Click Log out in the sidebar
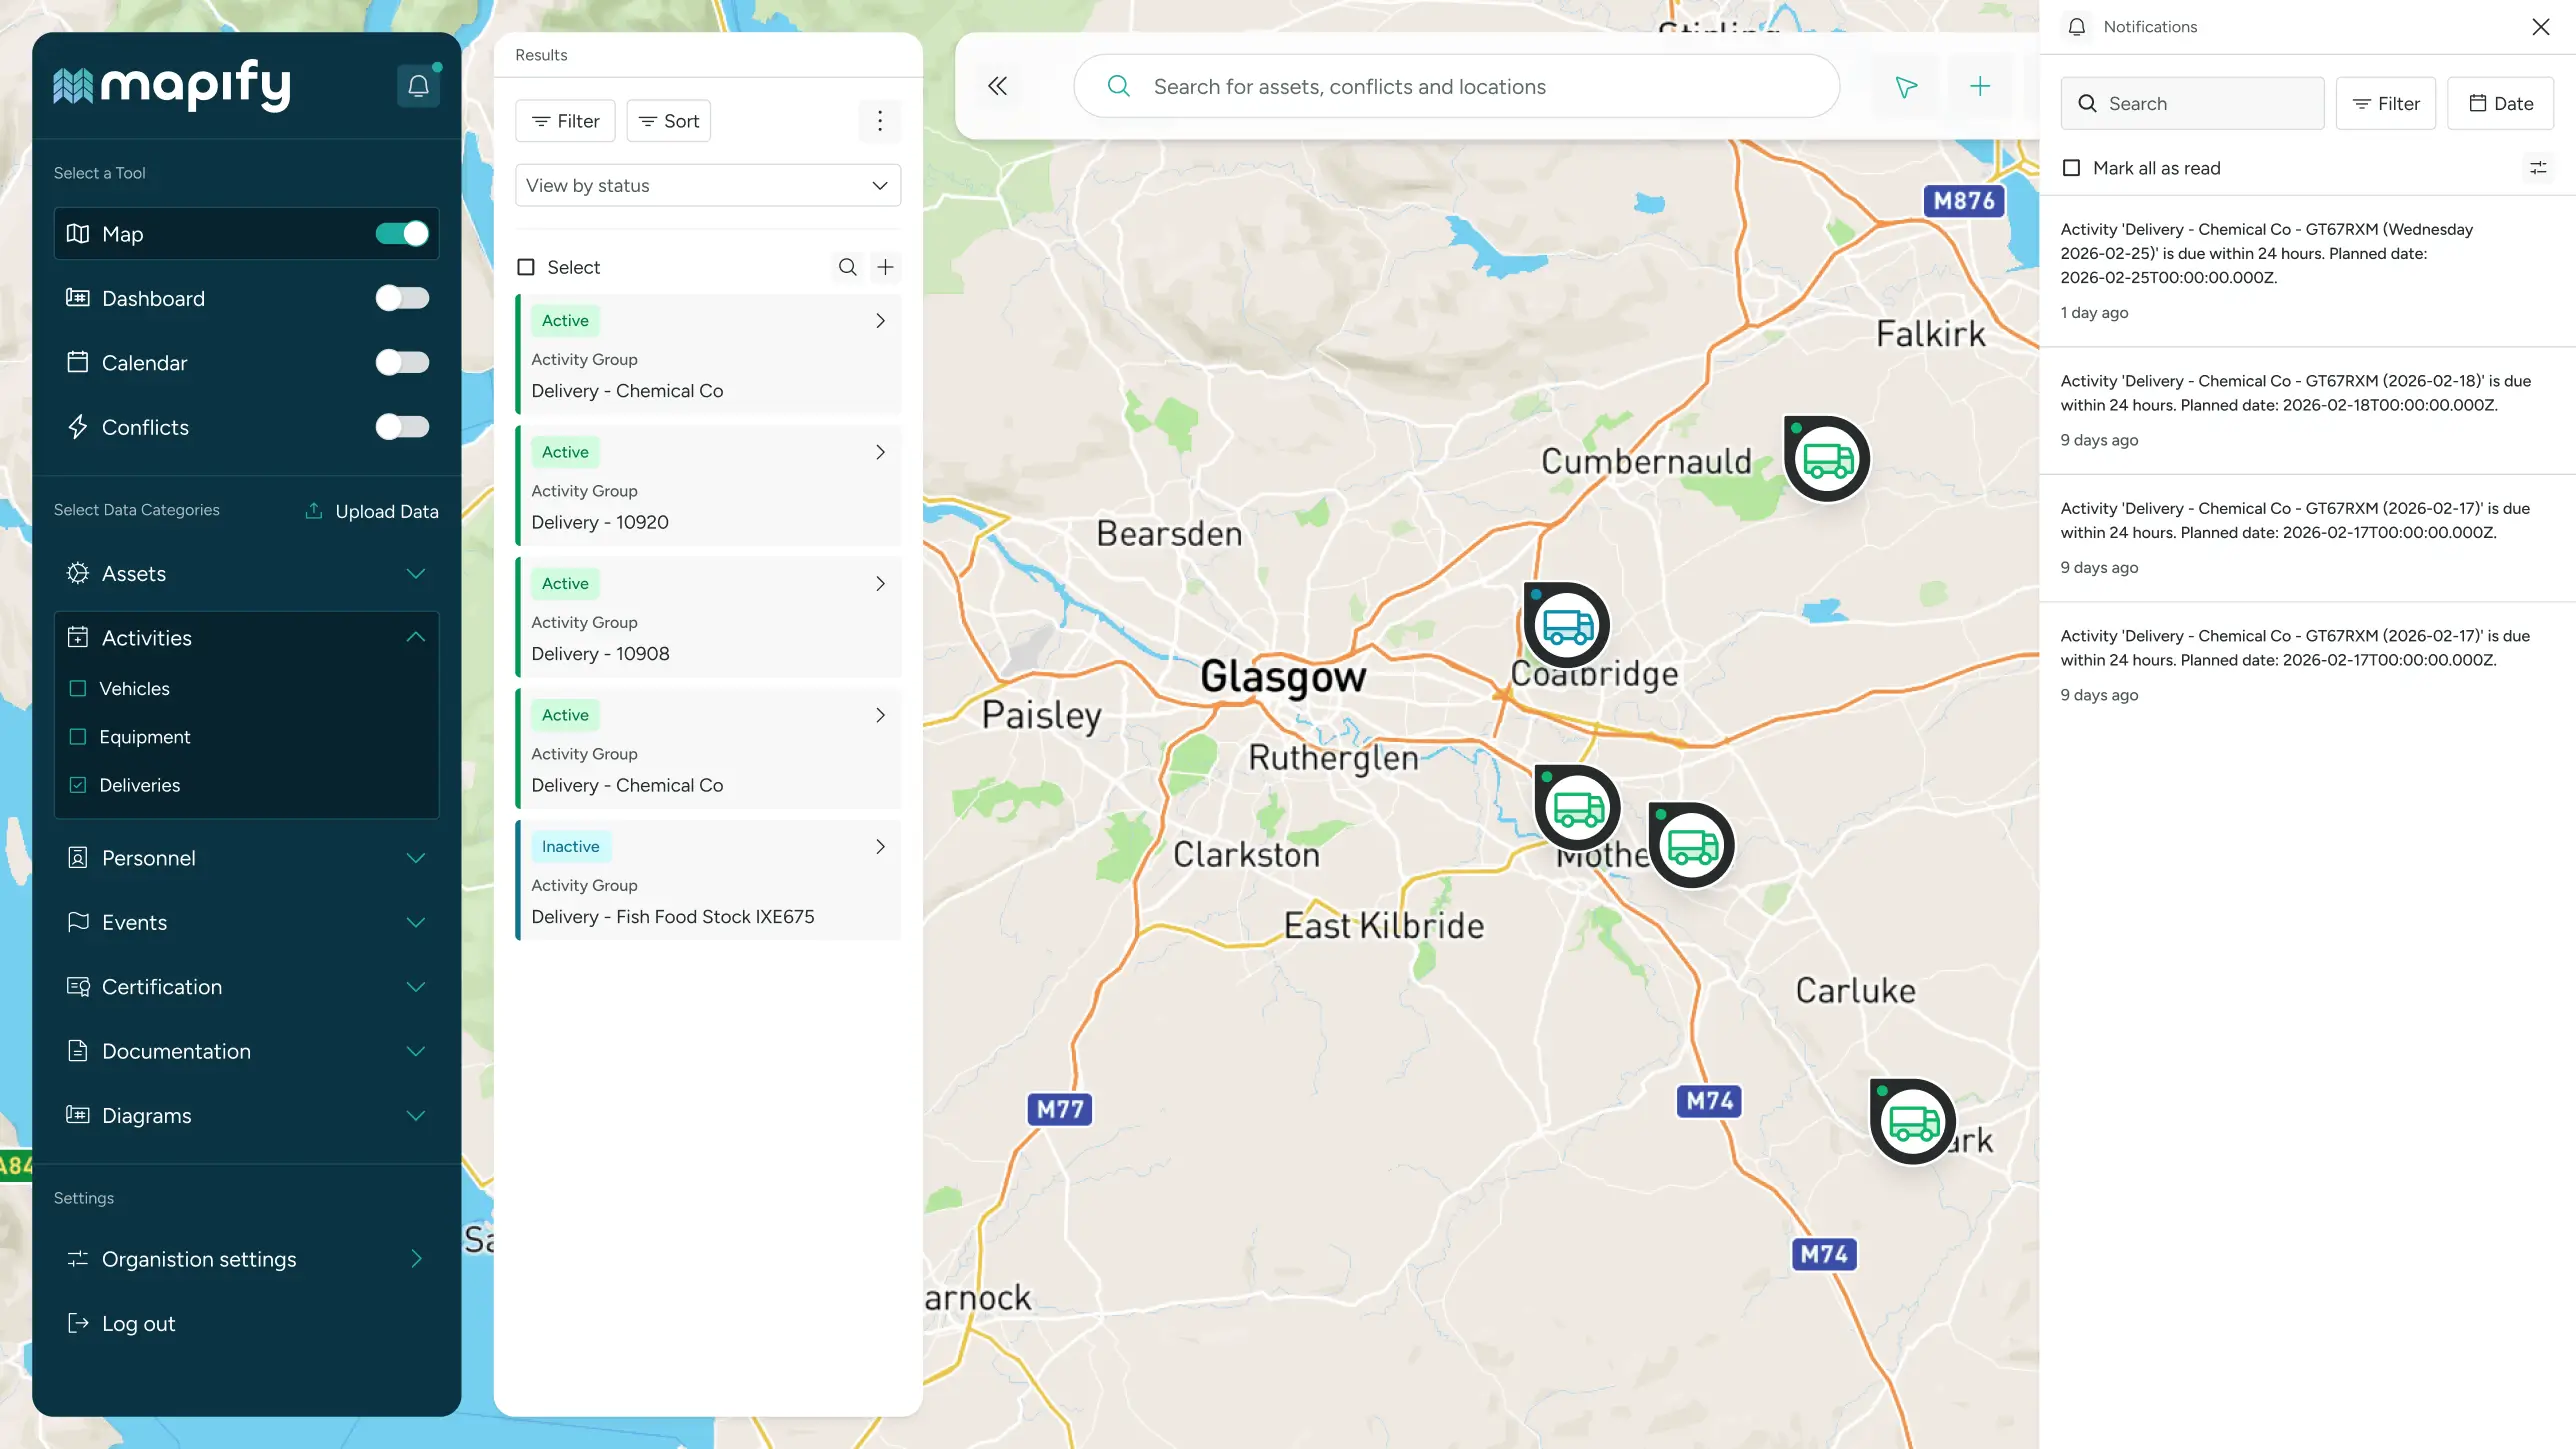Image resolution: width=2576 pixels, height=1449 pixels. [x=138, y=1323]
